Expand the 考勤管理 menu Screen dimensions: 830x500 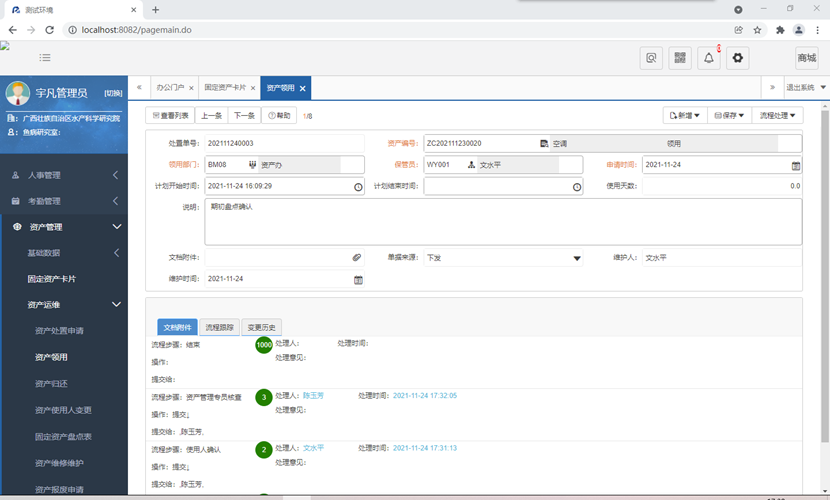coord(64,201)
